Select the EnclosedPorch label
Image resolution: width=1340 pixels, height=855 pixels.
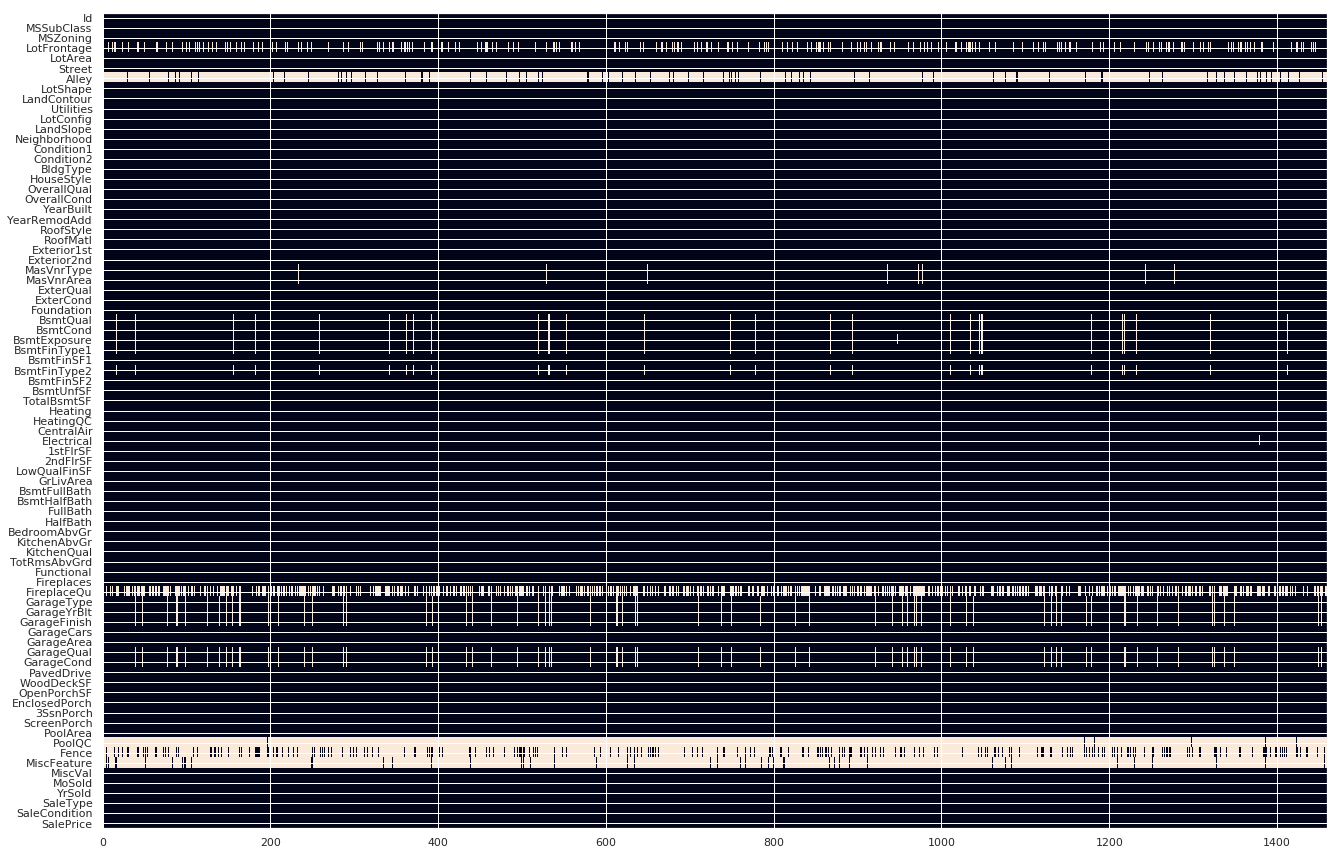pos(52,703)
